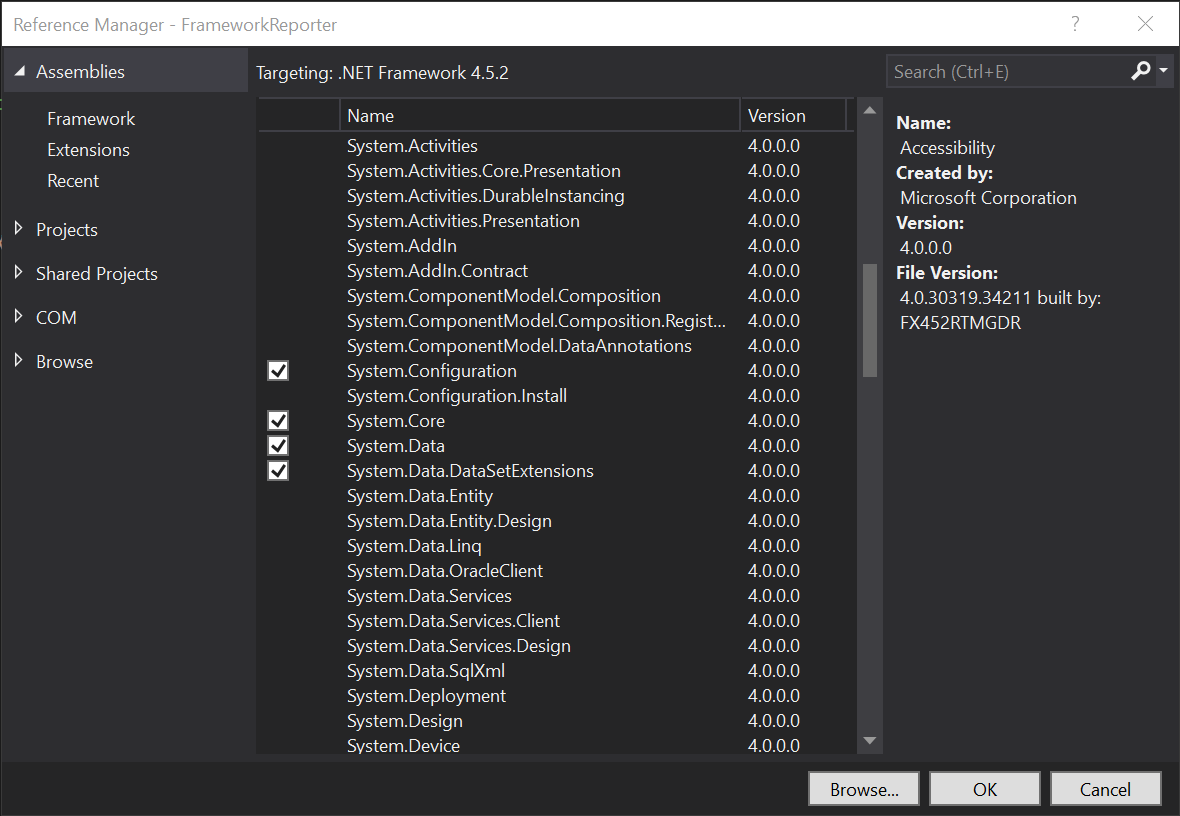The height and width of the screenshot is (816, 1180).
Task: Expand the COM section
Action: point(19,316)
